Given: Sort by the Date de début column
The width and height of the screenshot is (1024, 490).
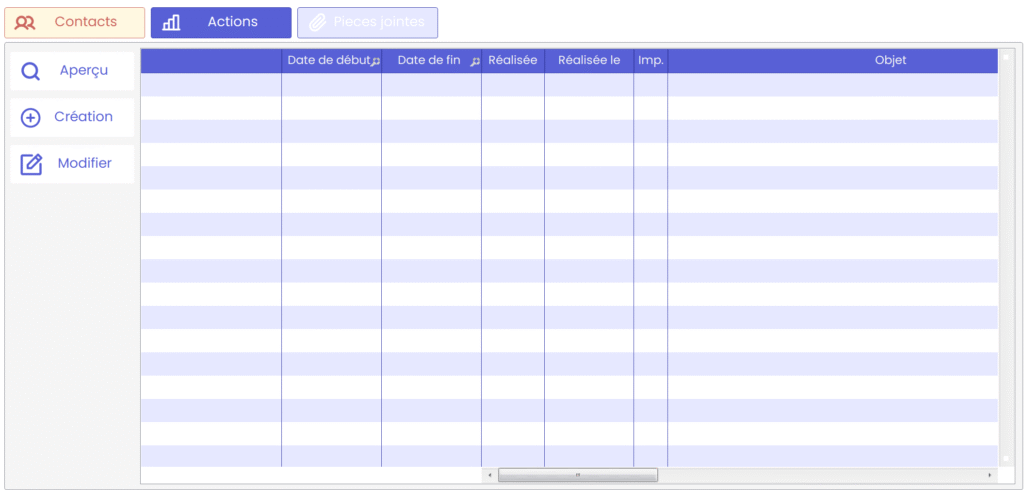Looking at the screenshot, I should click(327, 60).
